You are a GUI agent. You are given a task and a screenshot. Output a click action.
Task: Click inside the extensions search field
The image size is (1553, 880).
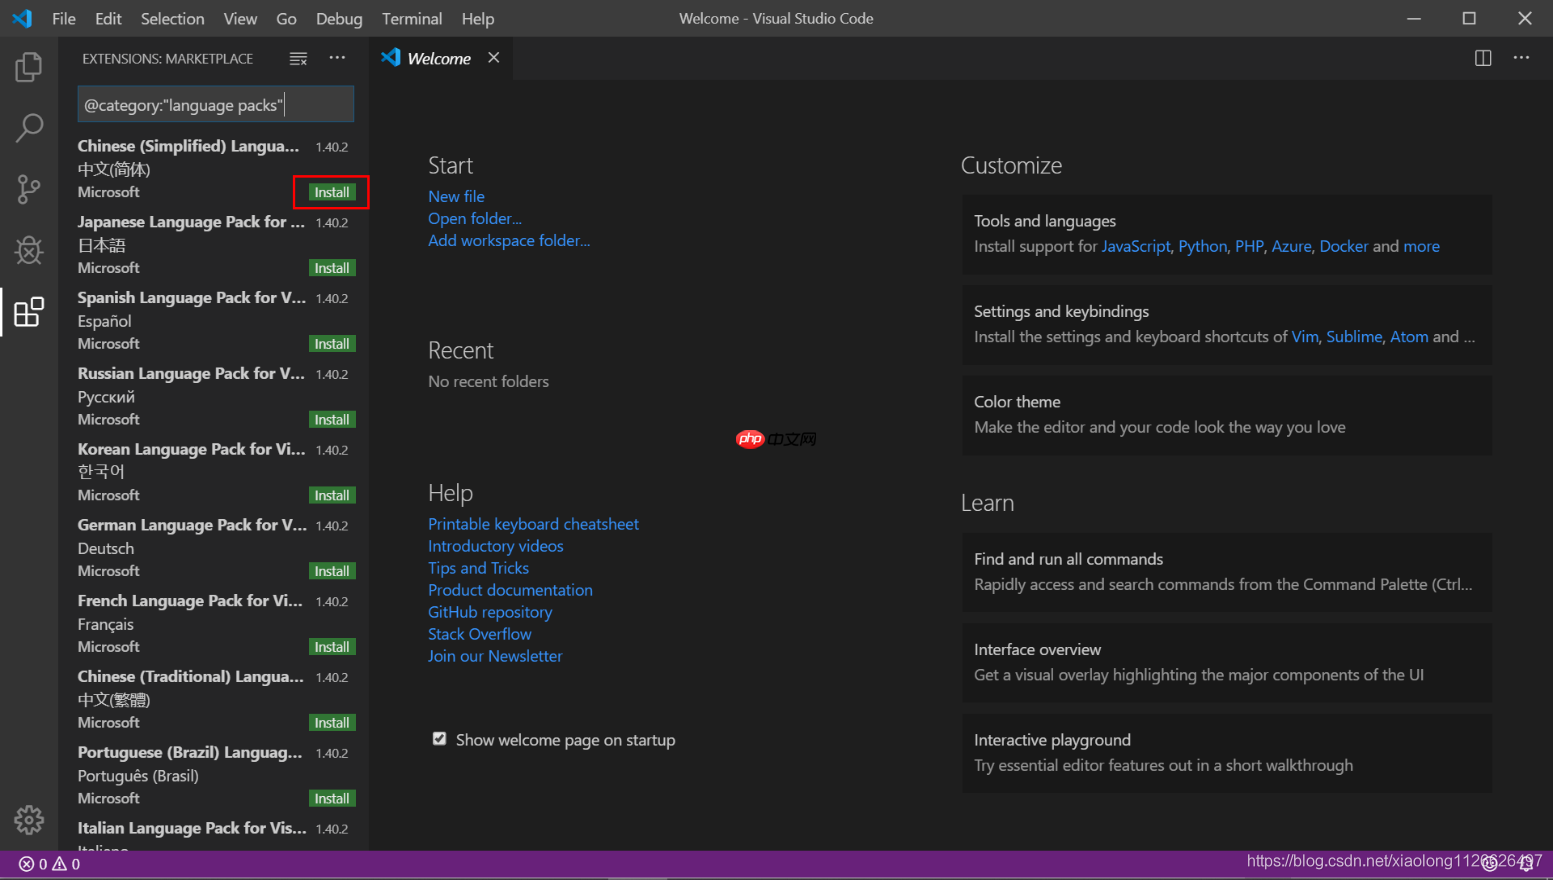coord(215,104)
